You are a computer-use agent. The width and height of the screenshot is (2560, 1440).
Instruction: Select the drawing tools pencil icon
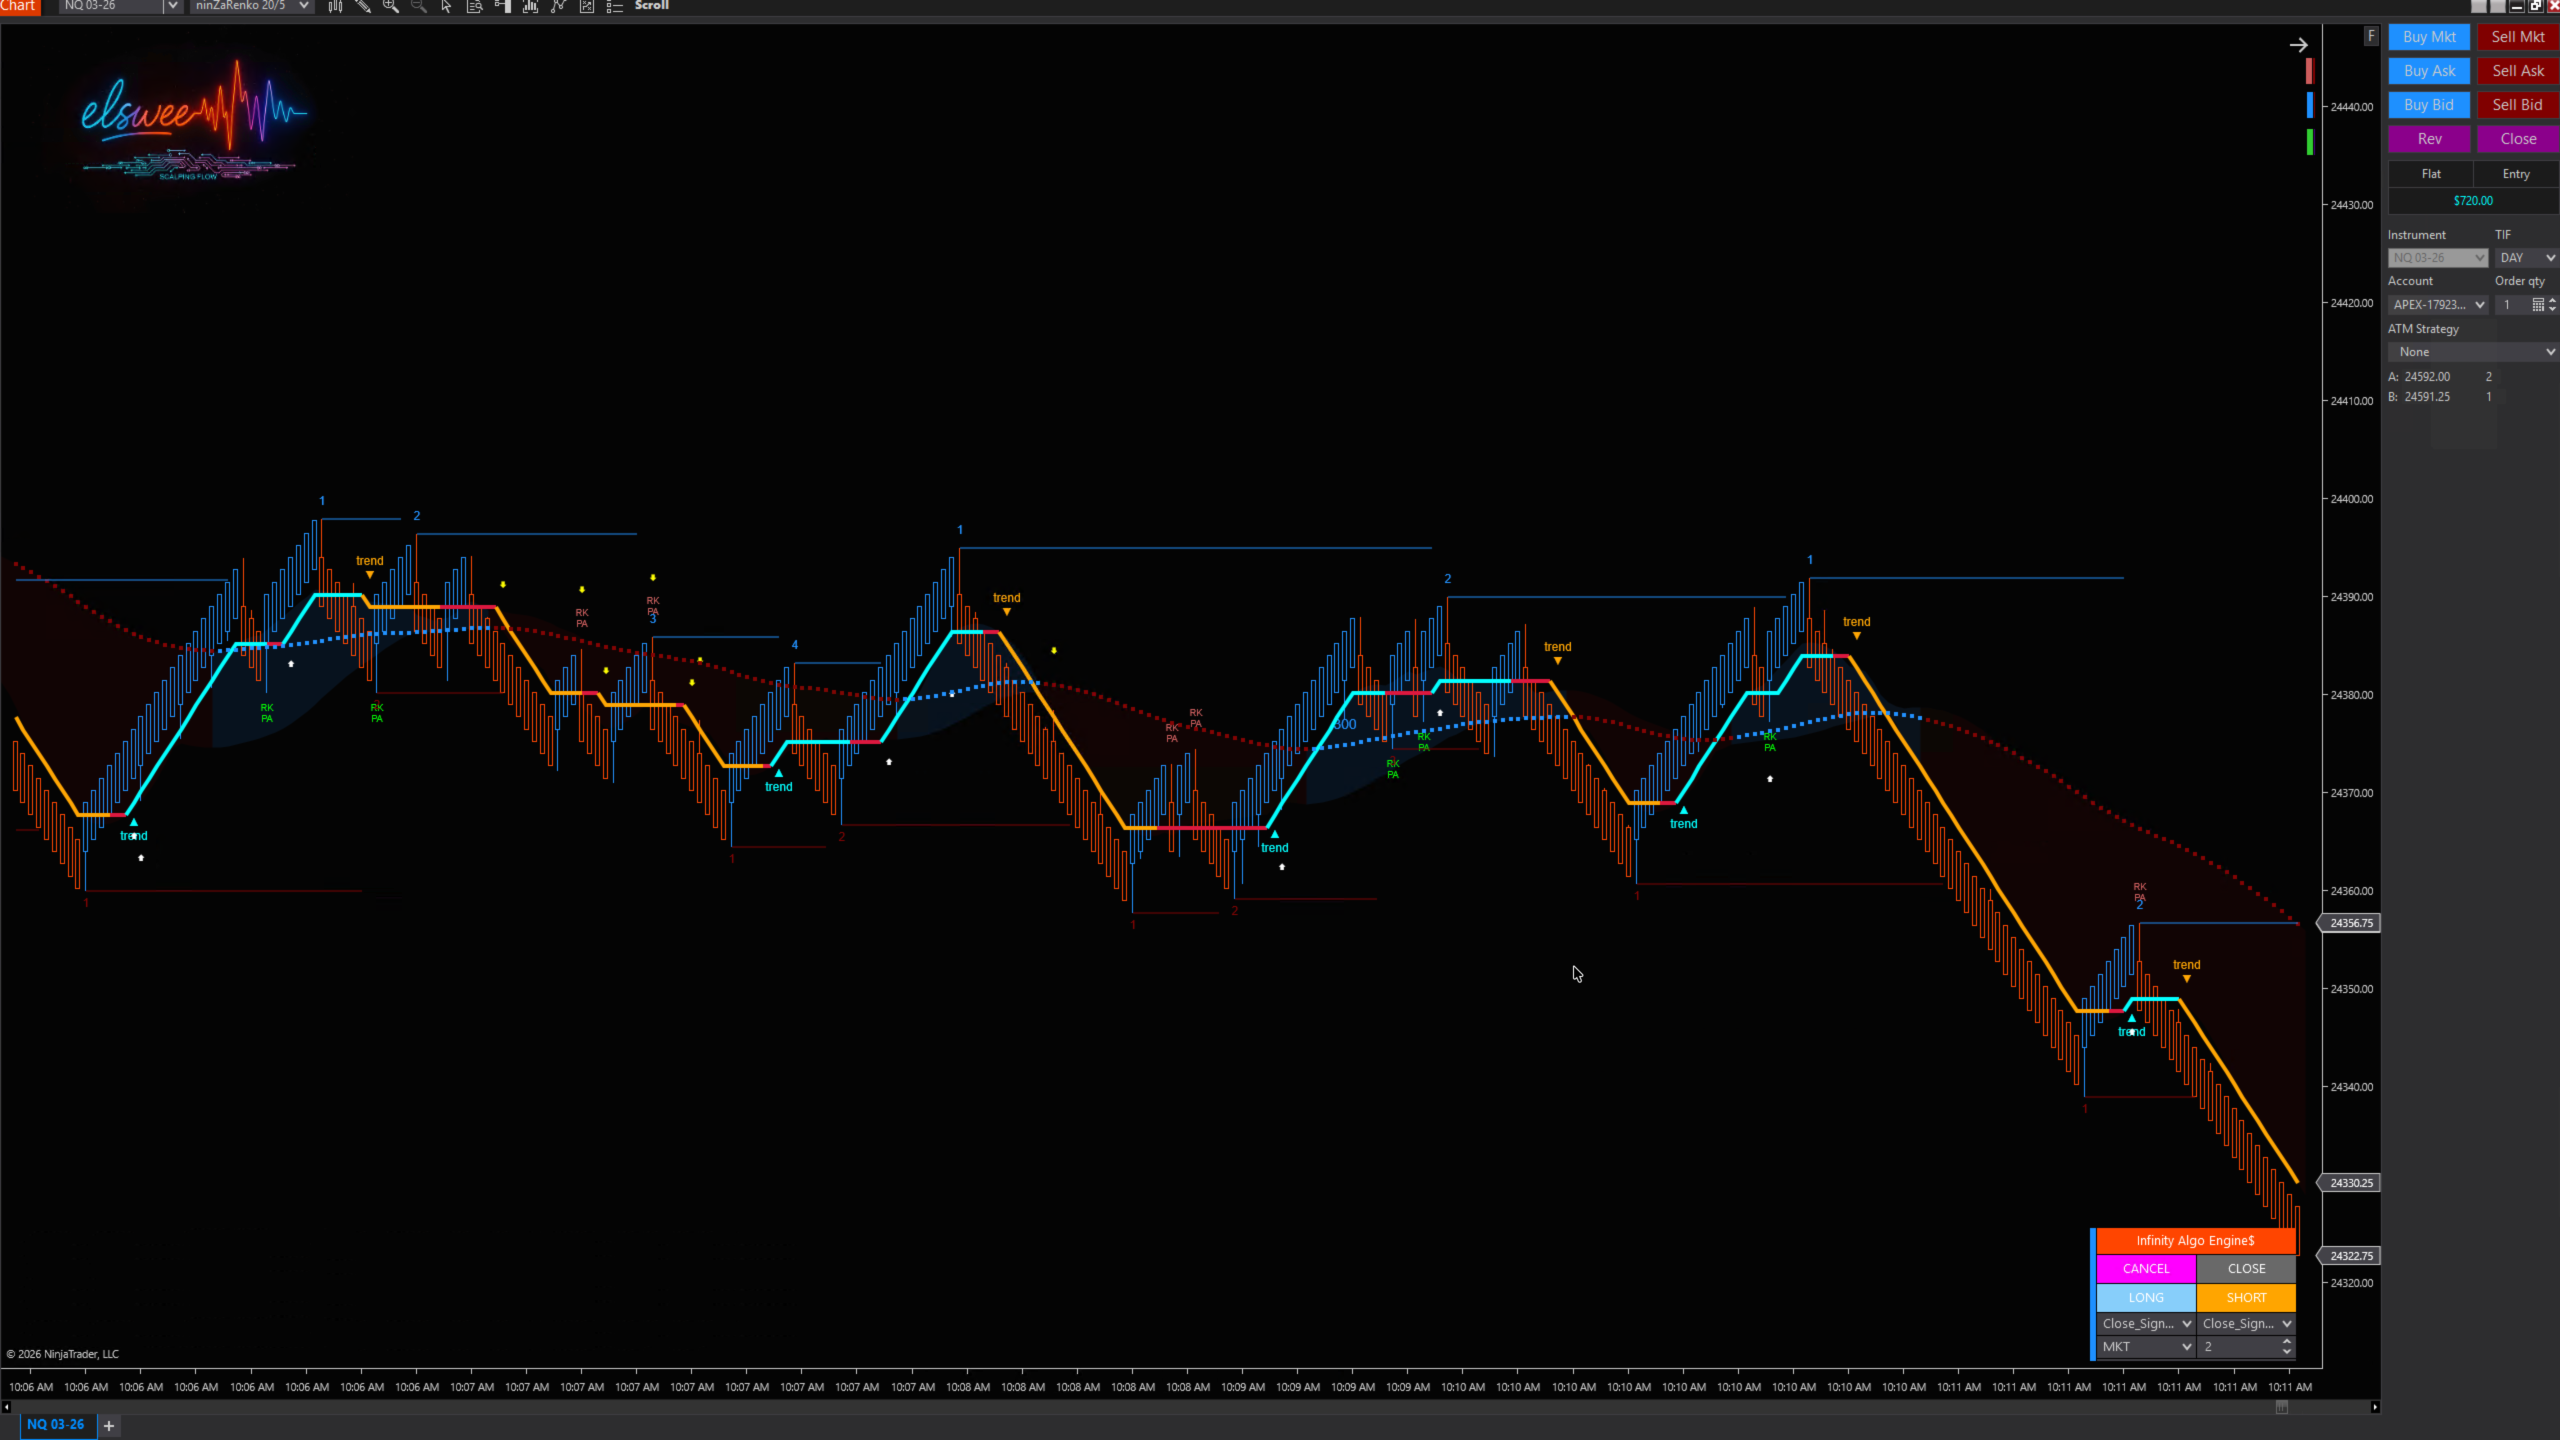tap(363, 6)
